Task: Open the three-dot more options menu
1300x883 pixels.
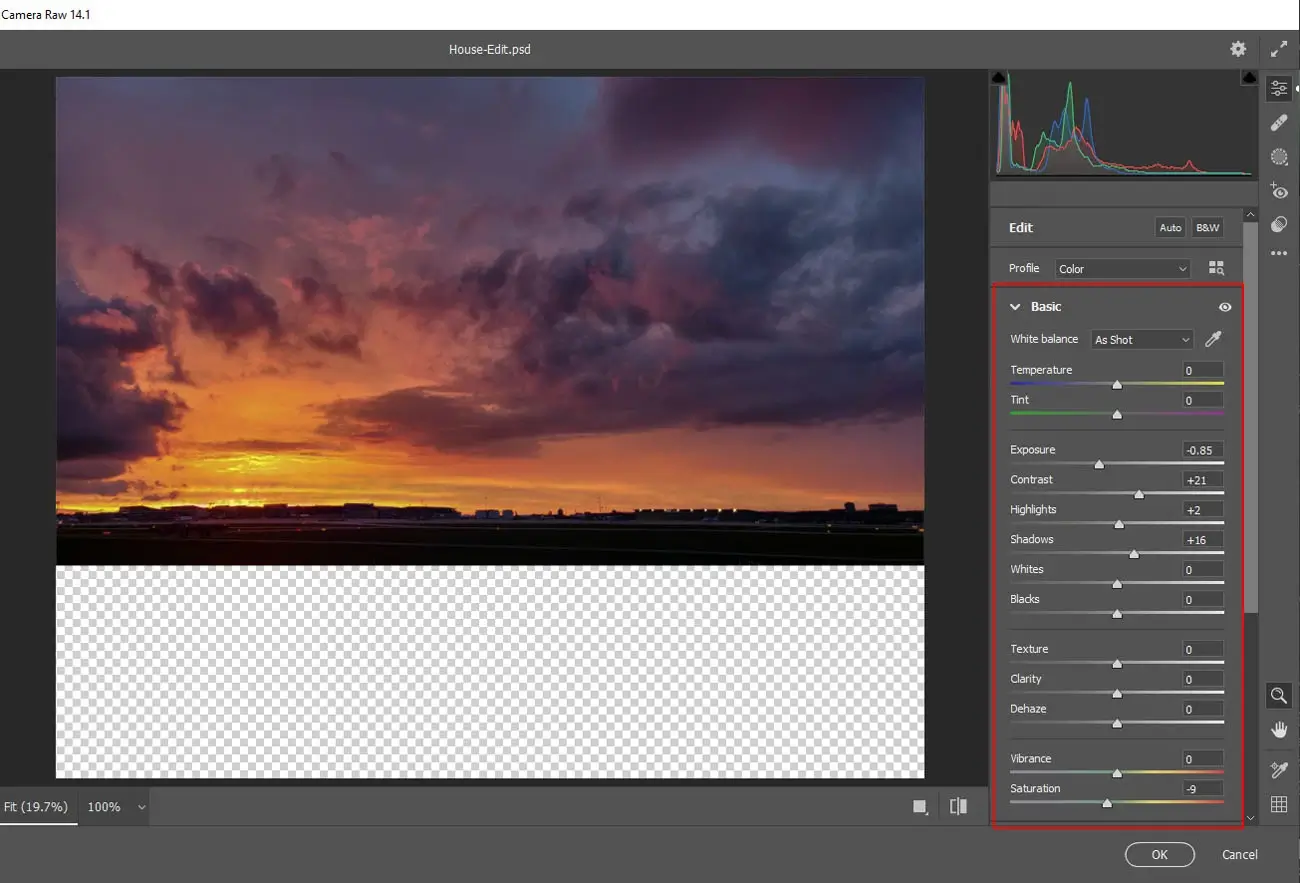Action: (1279, 253)
